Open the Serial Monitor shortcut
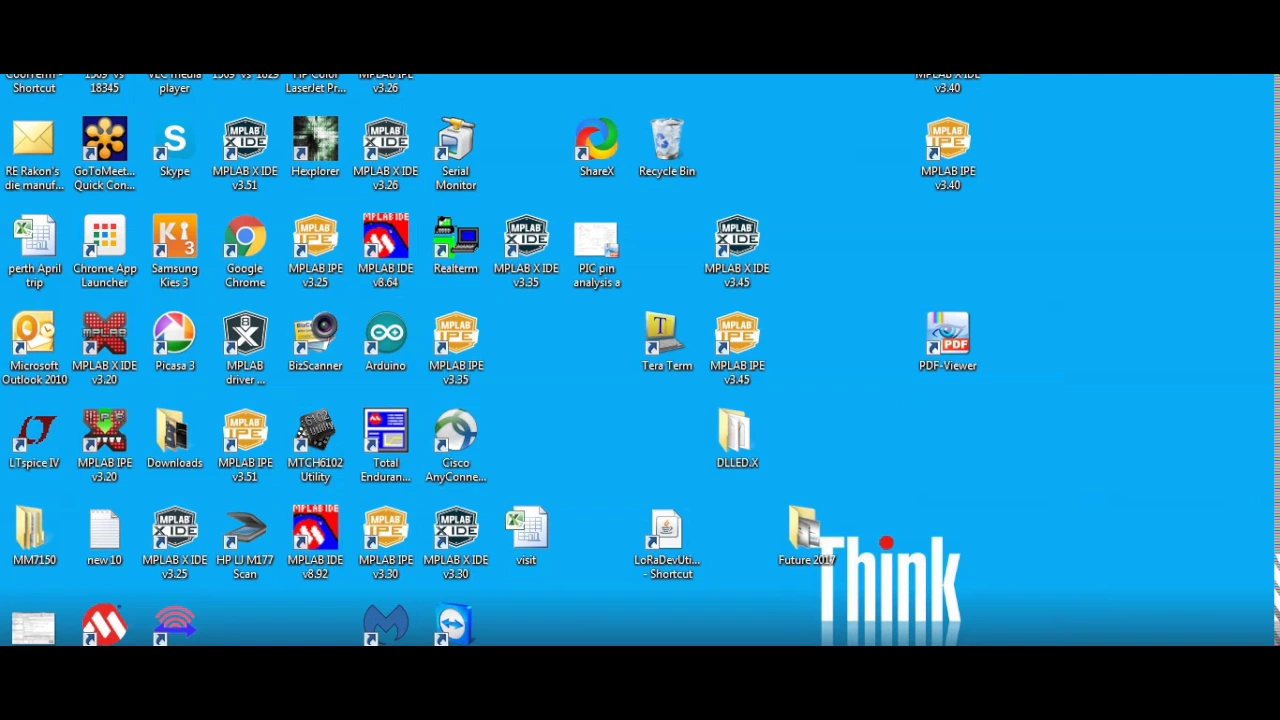This screenshot has width=1280, height=720. pyautogui.click(x=456, y=155)
